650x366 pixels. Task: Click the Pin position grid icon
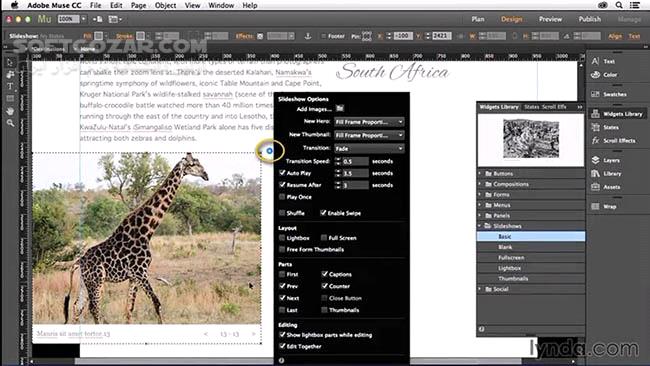click(367, 36)
